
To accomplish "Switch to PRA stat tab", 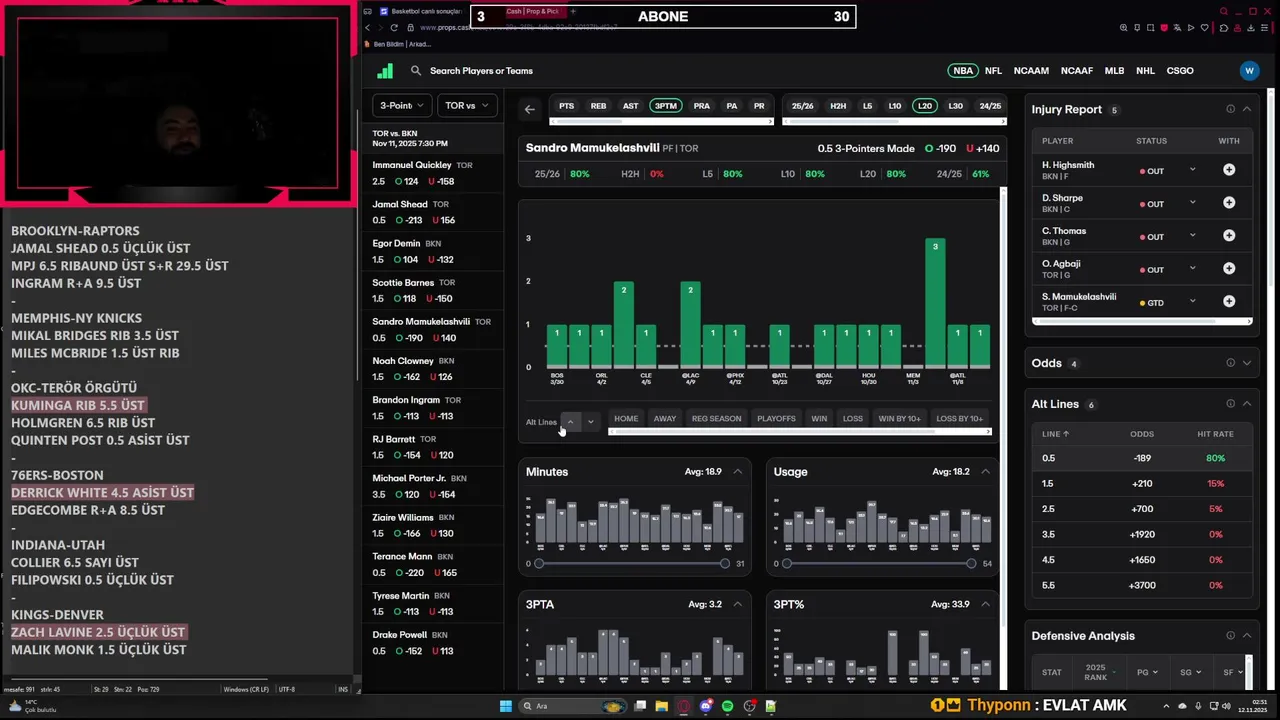I will click(702, 106).
